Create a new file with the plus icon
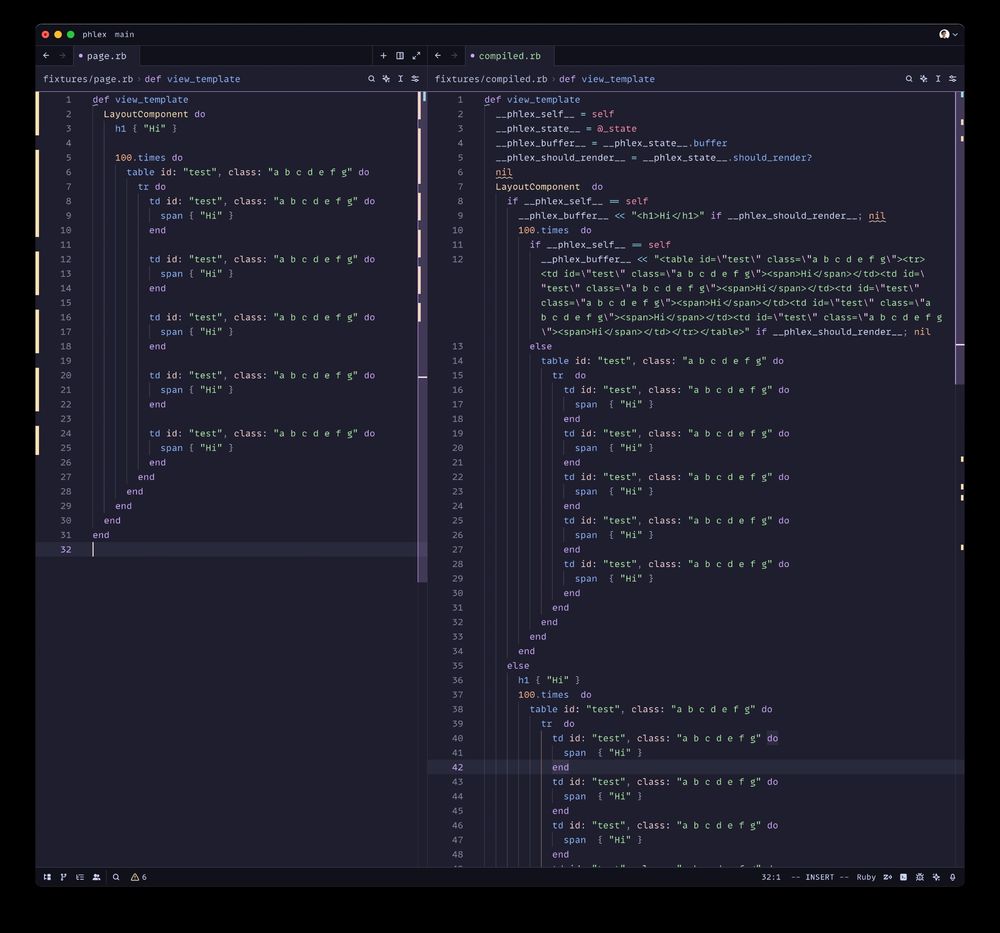1000x933 pixels. pyautogui.click(x=384, y=55)
